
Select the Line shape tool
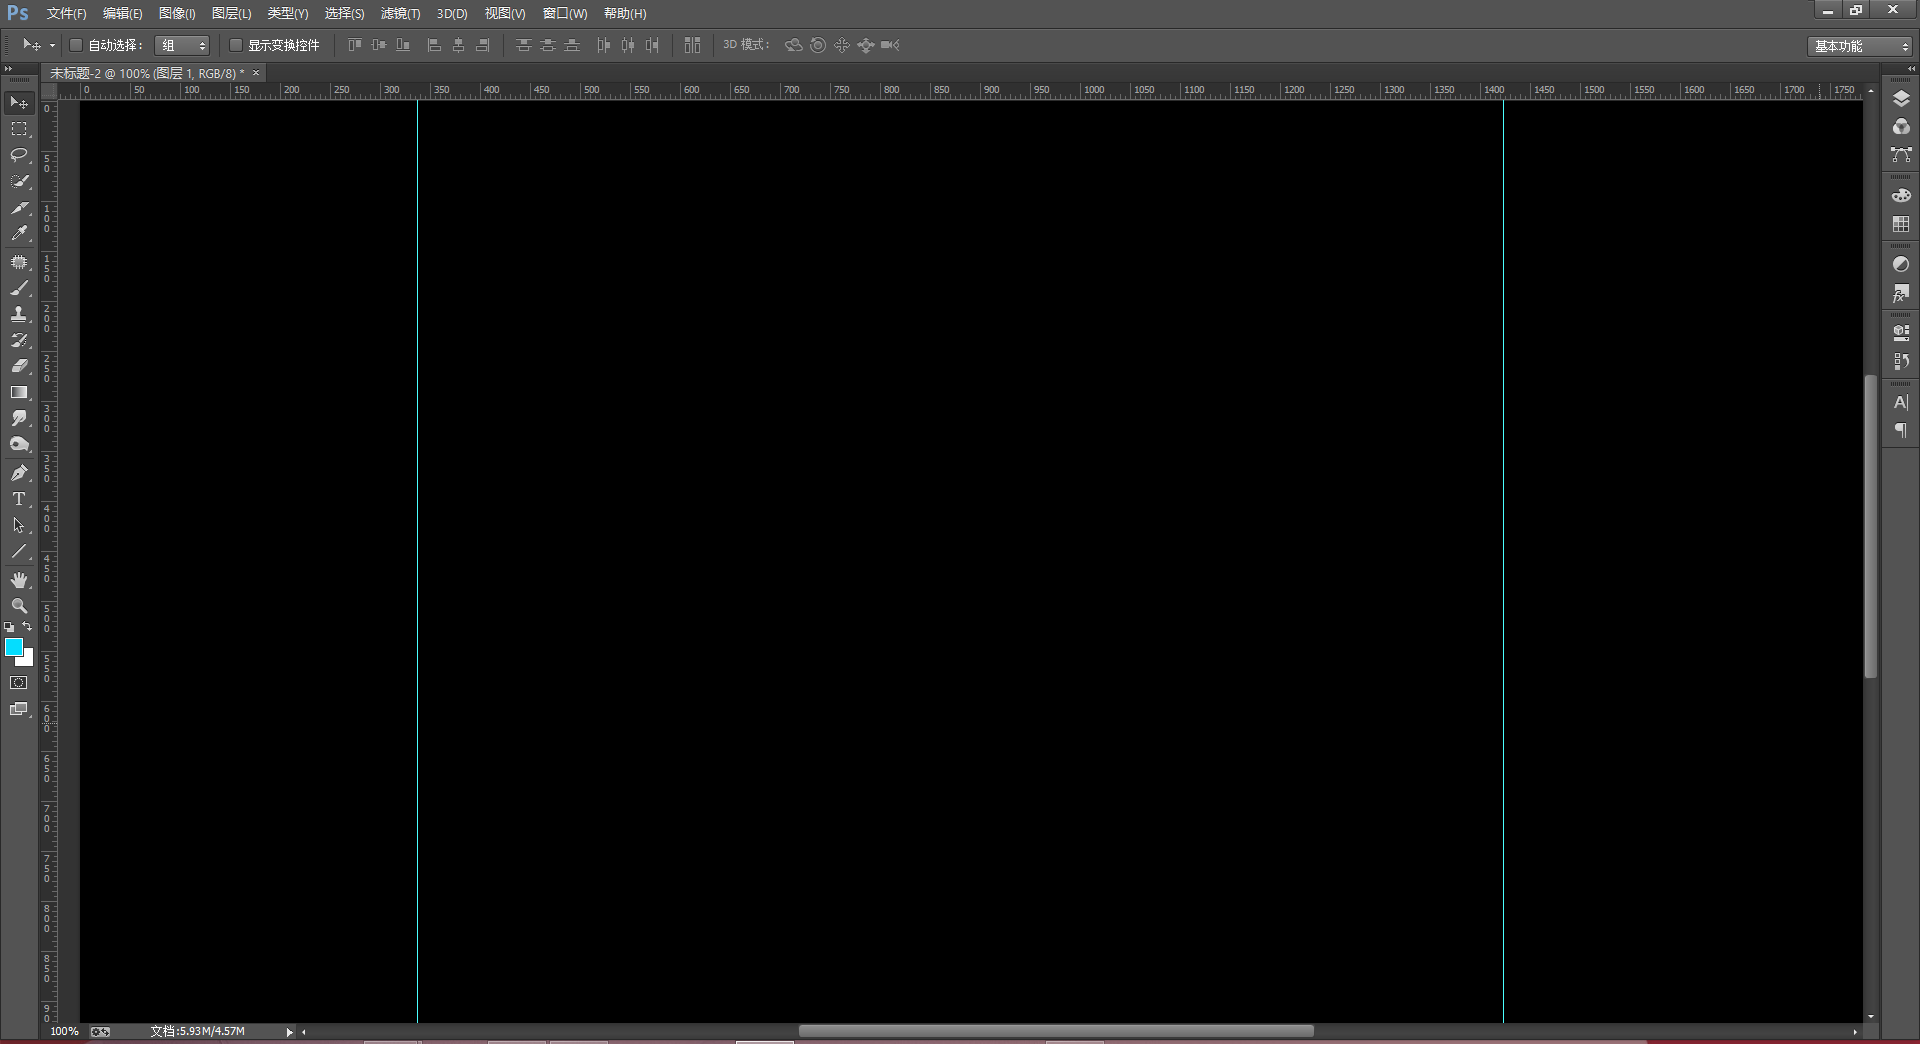(19, 551)
